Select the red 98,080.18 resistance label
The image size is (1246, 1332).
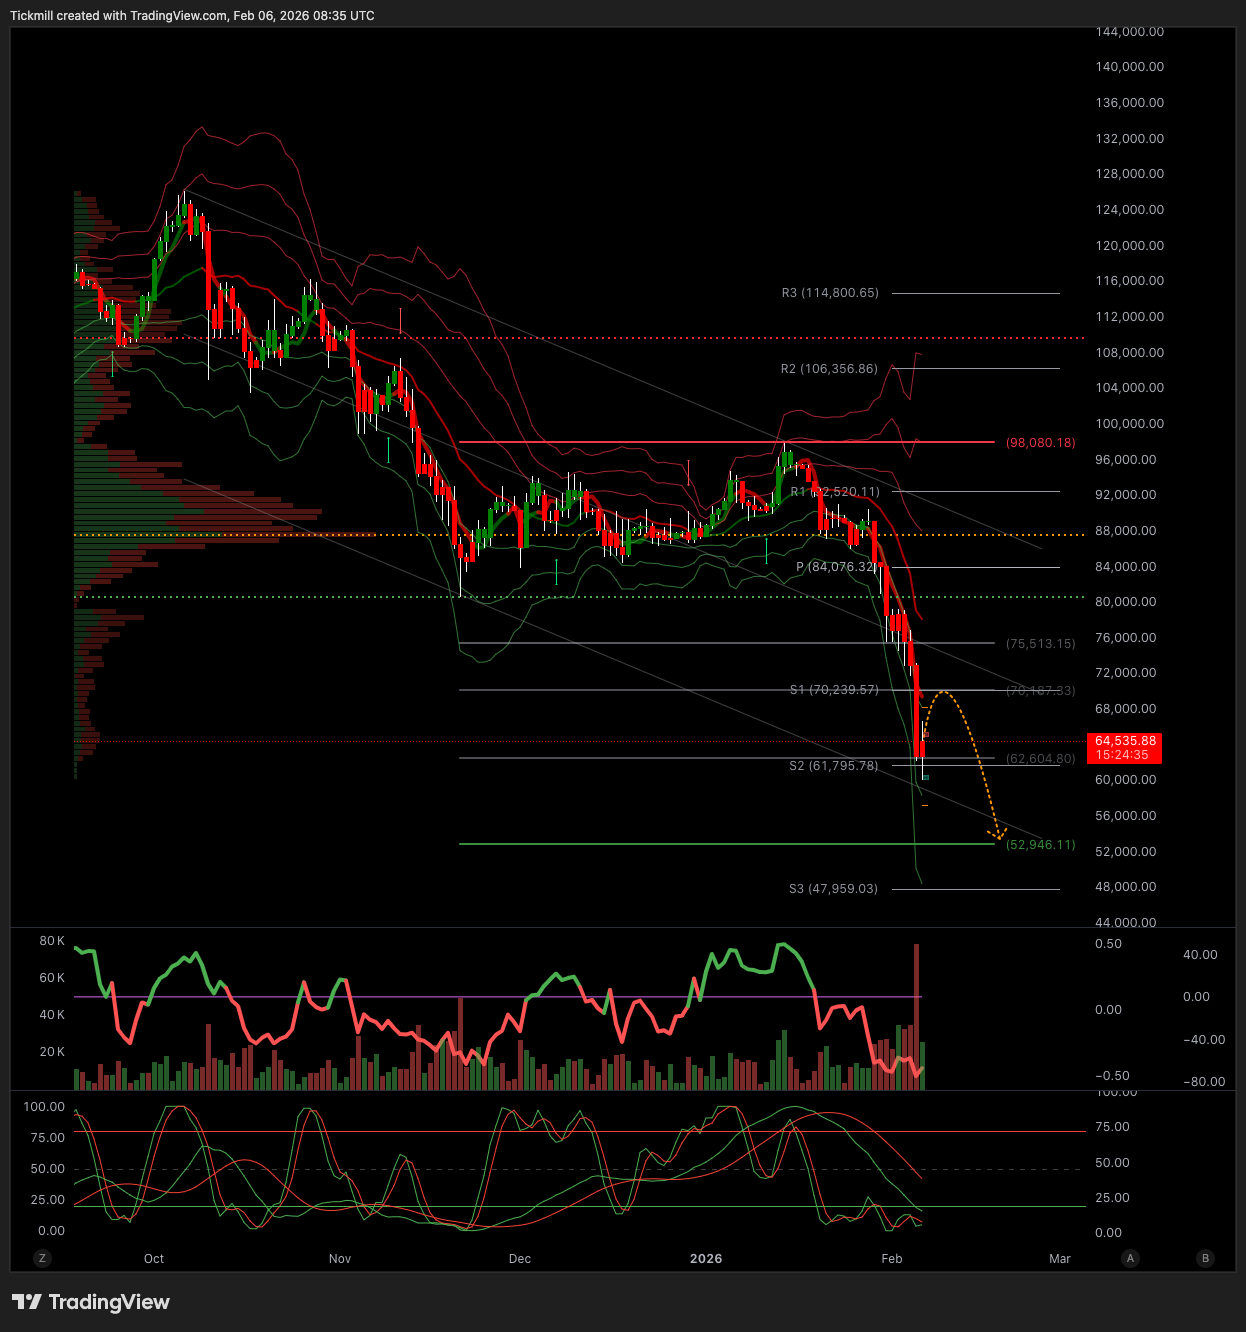coord(1040,442)
